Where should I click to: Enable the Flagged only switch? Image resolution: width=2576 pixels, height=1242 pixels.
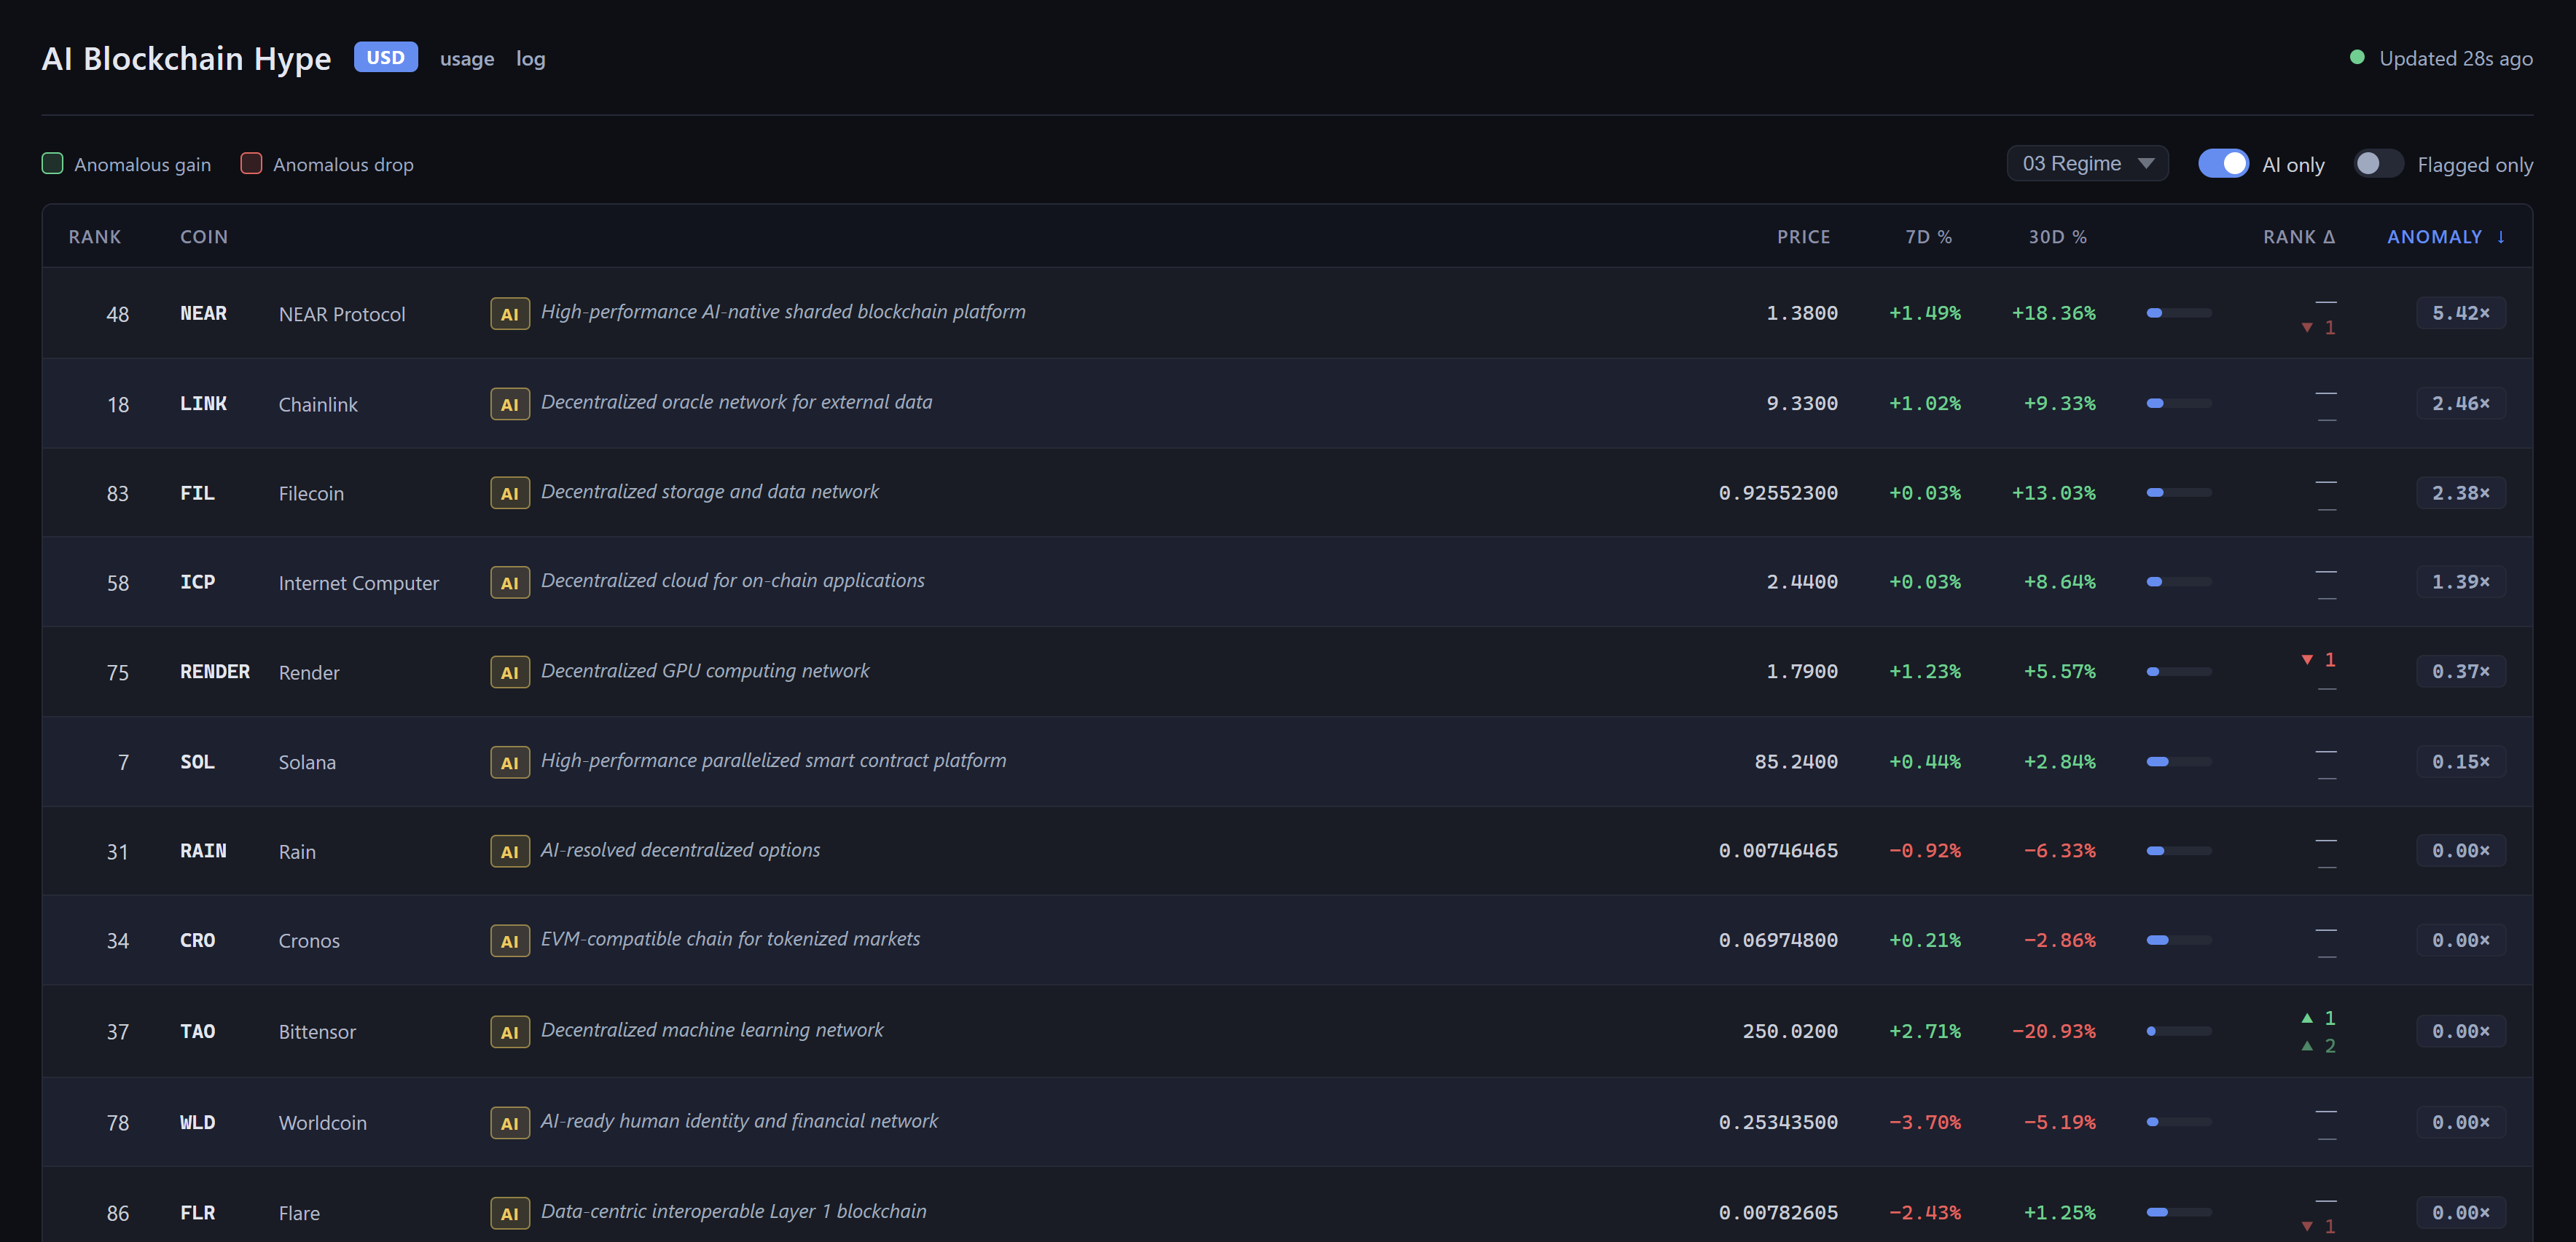(x=2378, y=163)
